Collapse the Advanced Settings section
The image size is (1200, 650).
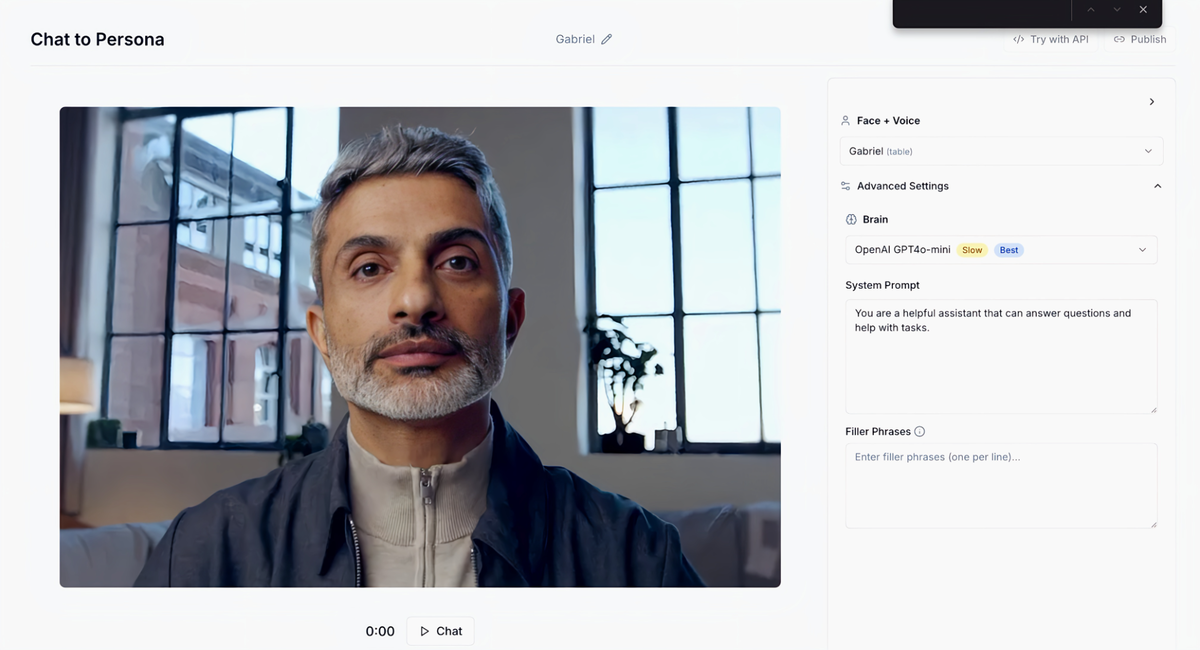1157,185
